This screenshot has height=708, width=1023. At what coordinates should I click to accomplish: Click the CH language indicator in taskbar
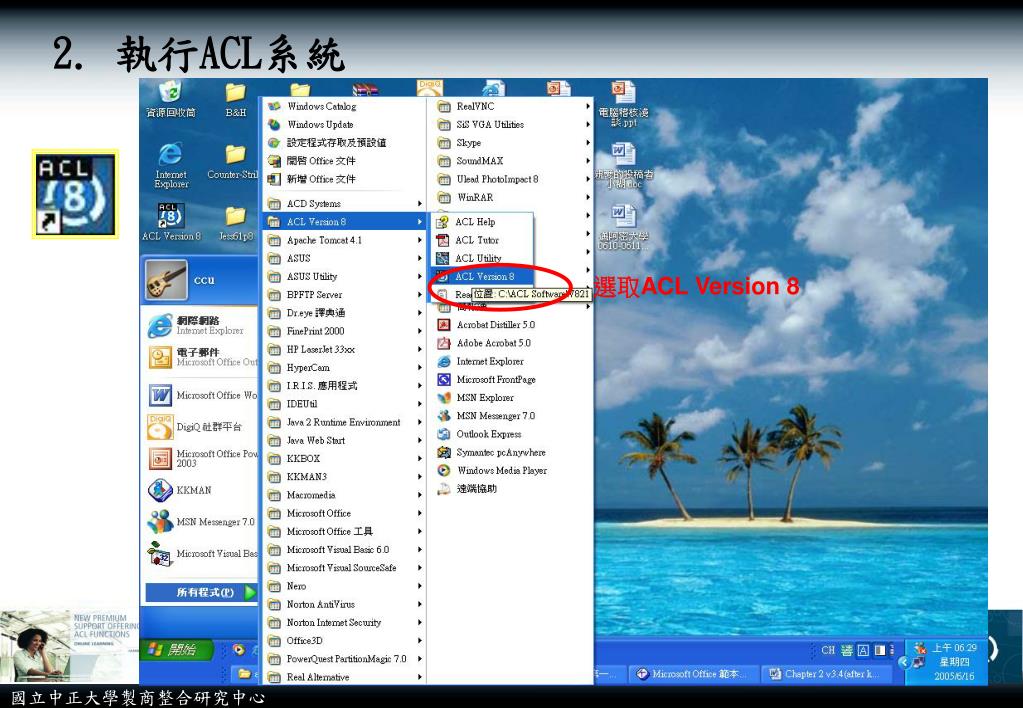point(828,650)
